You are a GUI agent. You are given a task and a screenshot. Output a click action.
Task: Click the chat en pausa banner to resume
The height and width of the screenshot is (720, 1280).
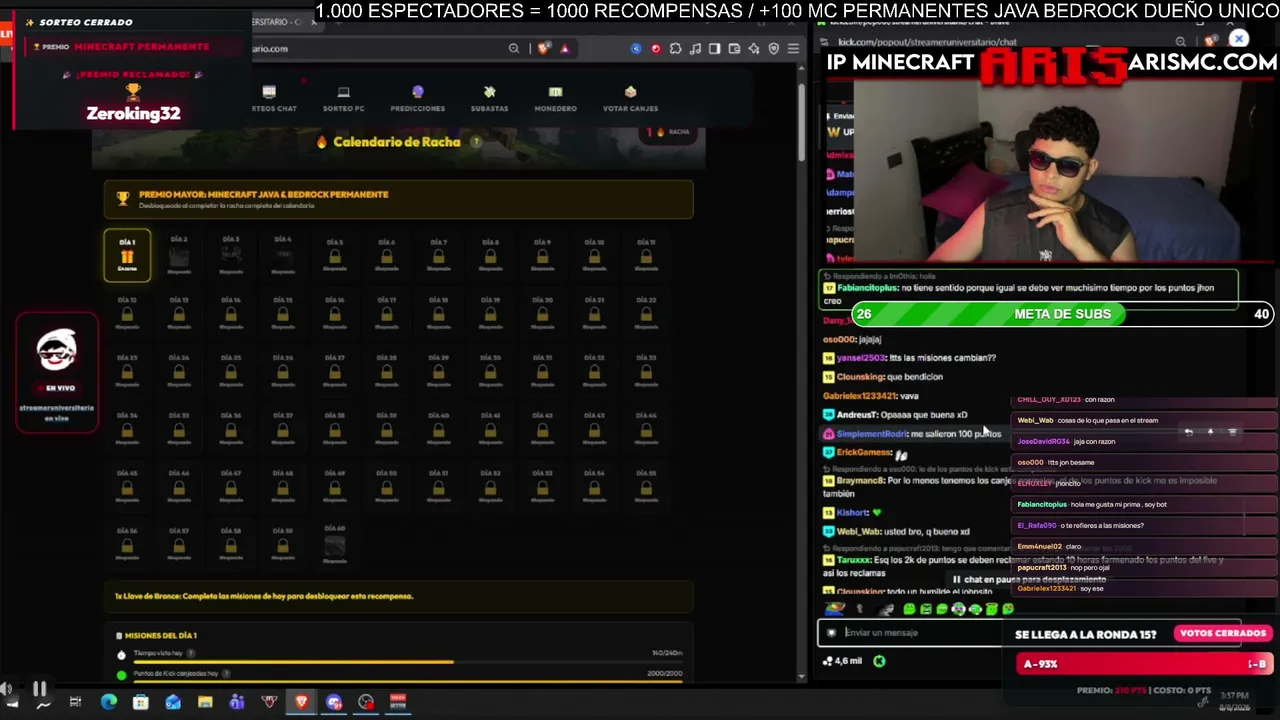[1030, 579]
